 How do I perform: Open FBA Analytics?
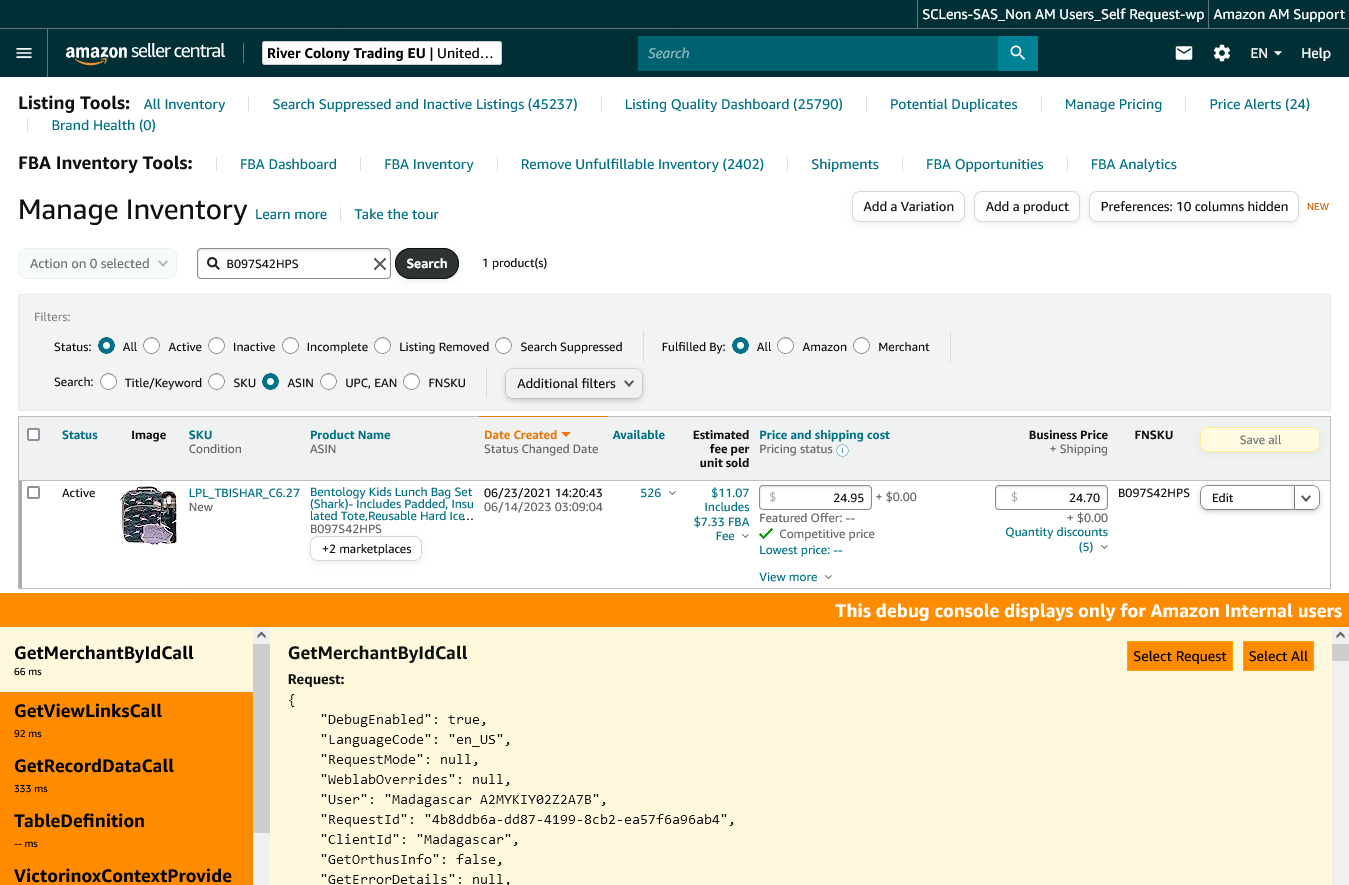click(1134, 164)
